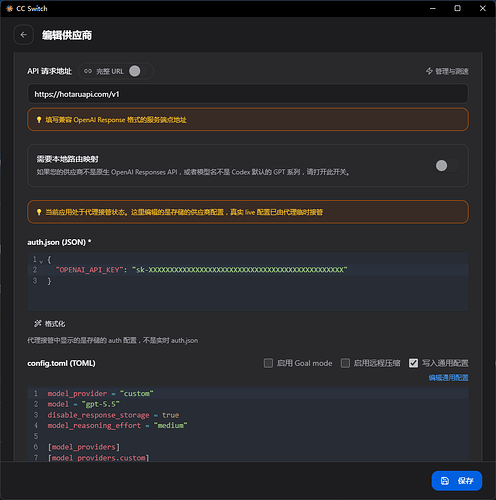Click the config.toml (TOML) label
Screen dimensions: 496x500
point(61,363)
